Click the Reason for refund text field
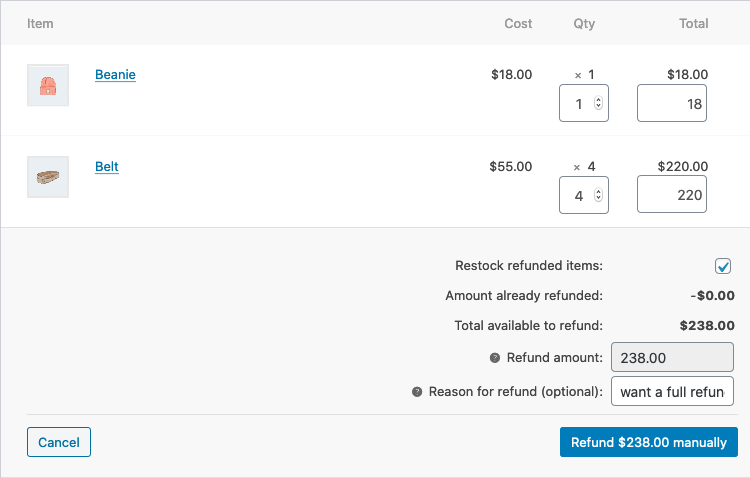750x478 pixels. [672, 391]
